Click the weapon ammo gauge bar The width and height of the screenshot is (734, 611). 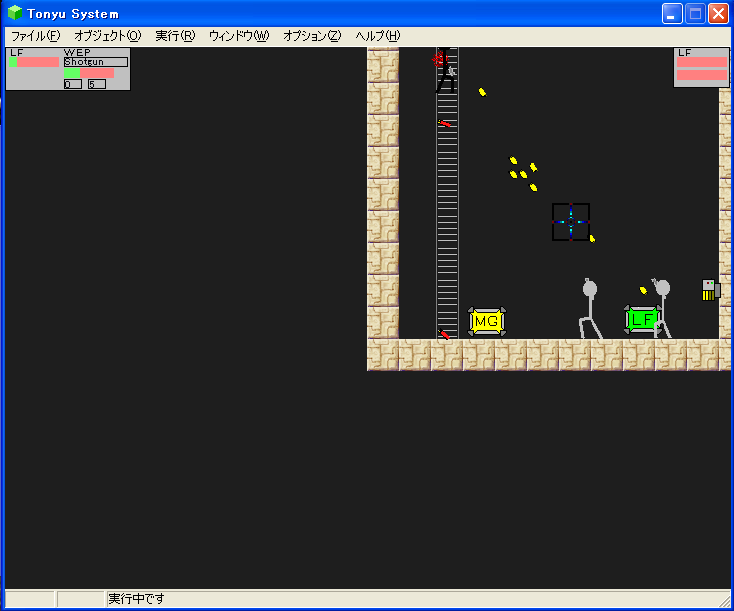pos(89,73)
